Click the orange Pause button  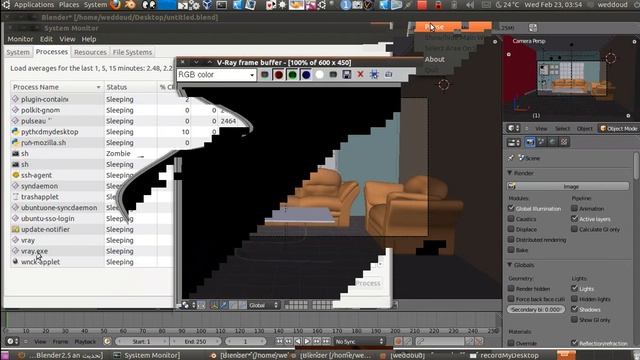(453, 27)
